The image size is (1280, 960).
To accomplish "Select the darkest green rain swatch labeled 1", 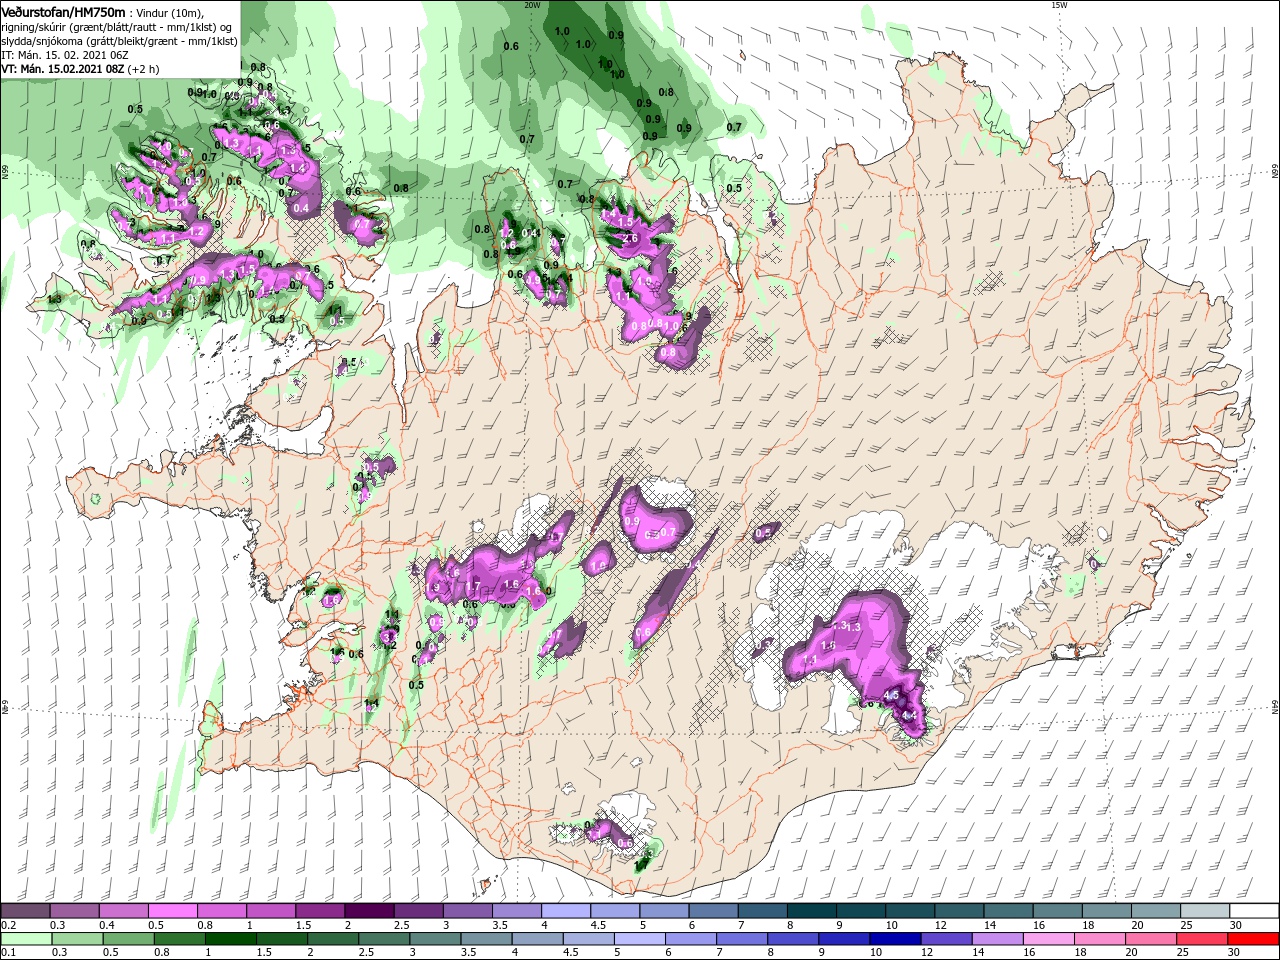I will (x=230, y=939).
